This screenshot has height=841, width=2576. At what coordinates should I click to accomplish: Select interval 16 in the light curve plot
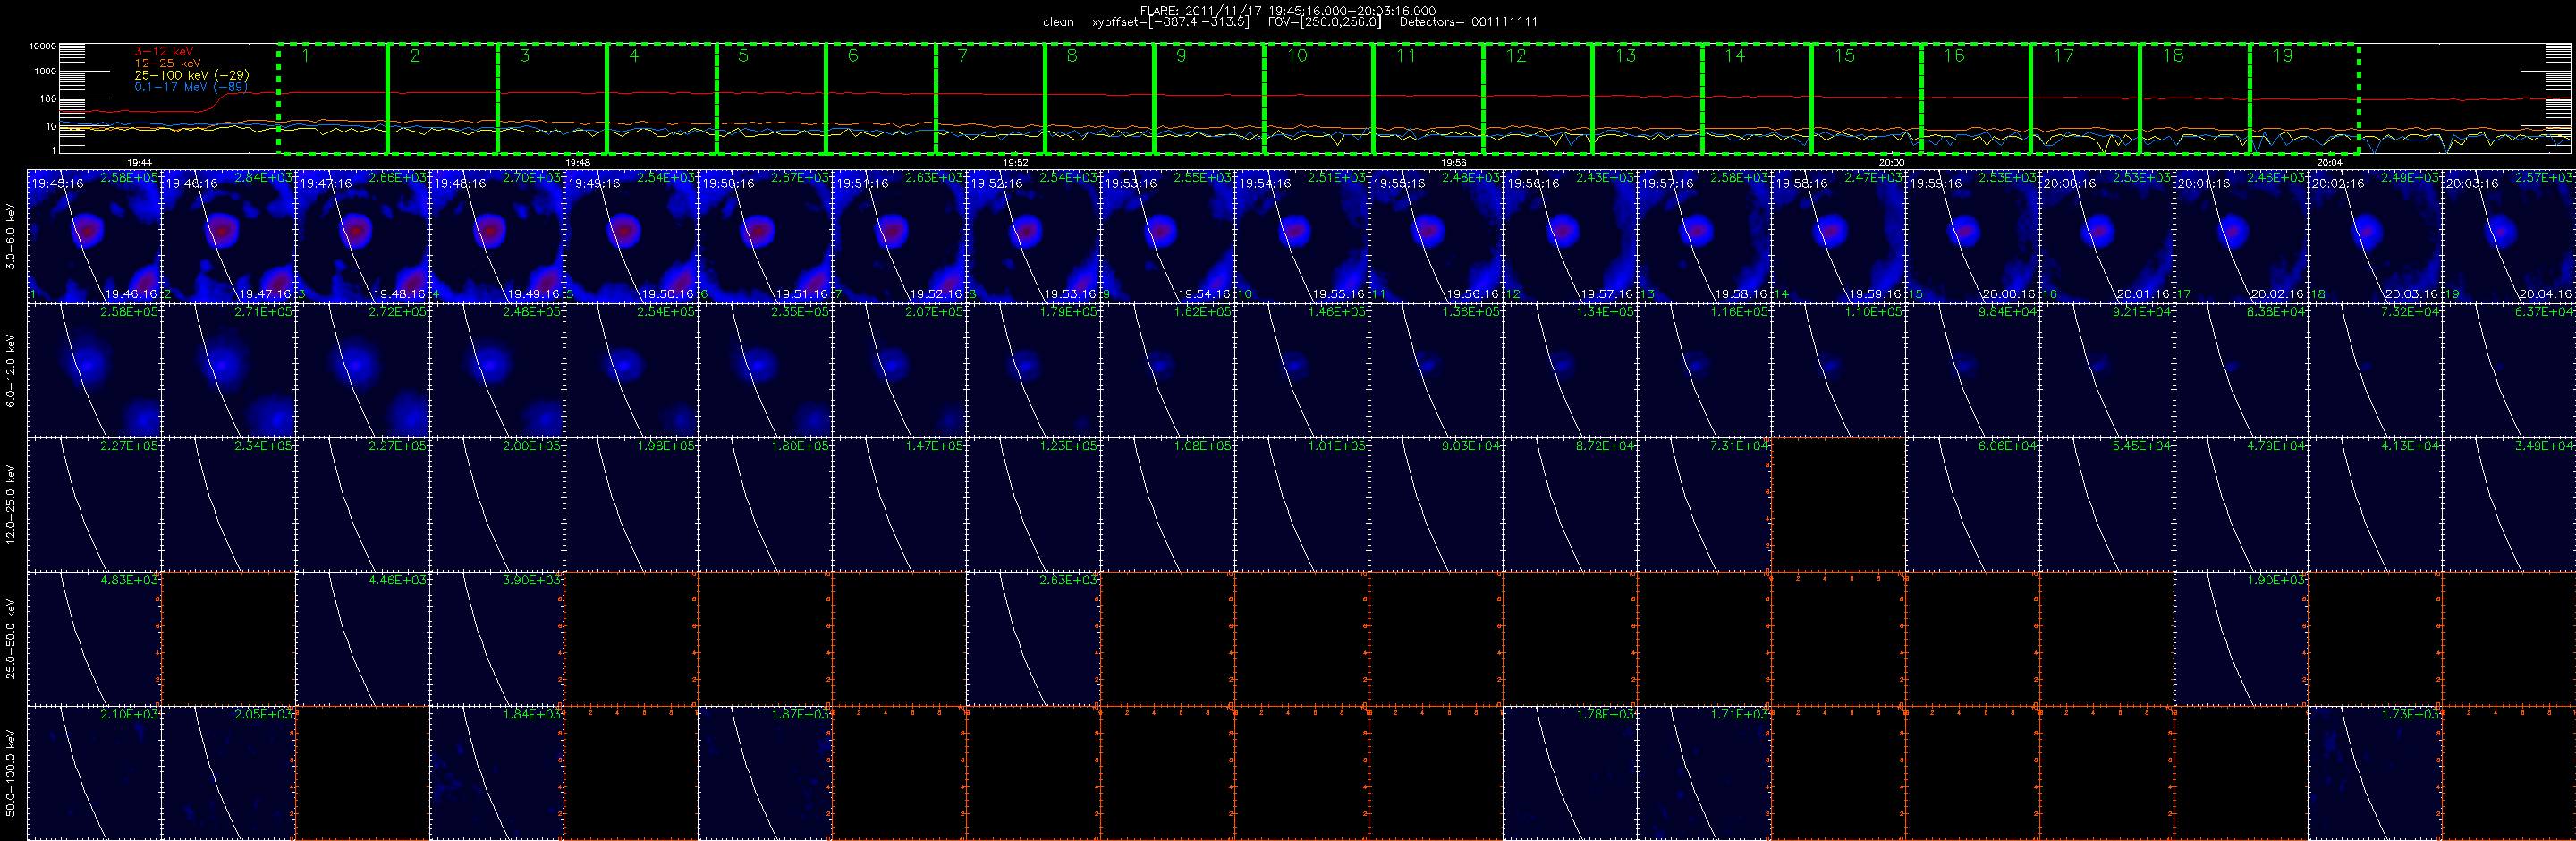1976,99
